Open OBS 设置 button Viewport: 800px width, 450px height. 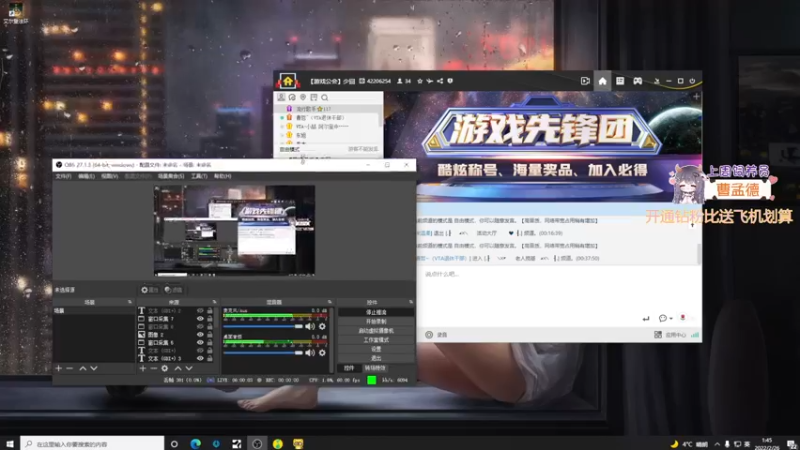point(376,349)
